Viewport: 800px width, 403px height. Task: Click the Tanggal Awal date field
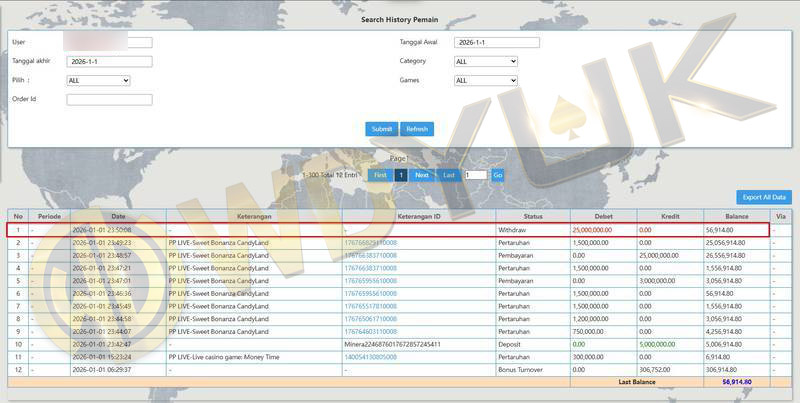(x=496, y=42)
